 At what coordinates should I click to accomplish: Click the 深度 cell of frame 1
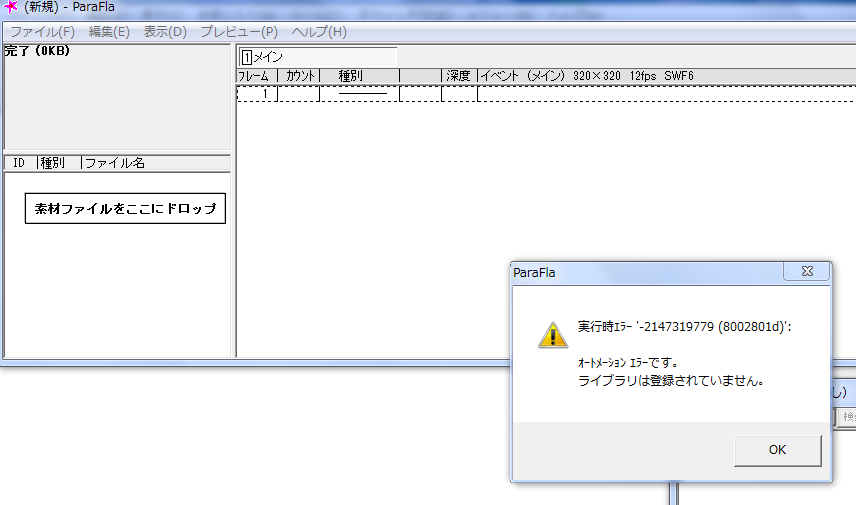459,94
